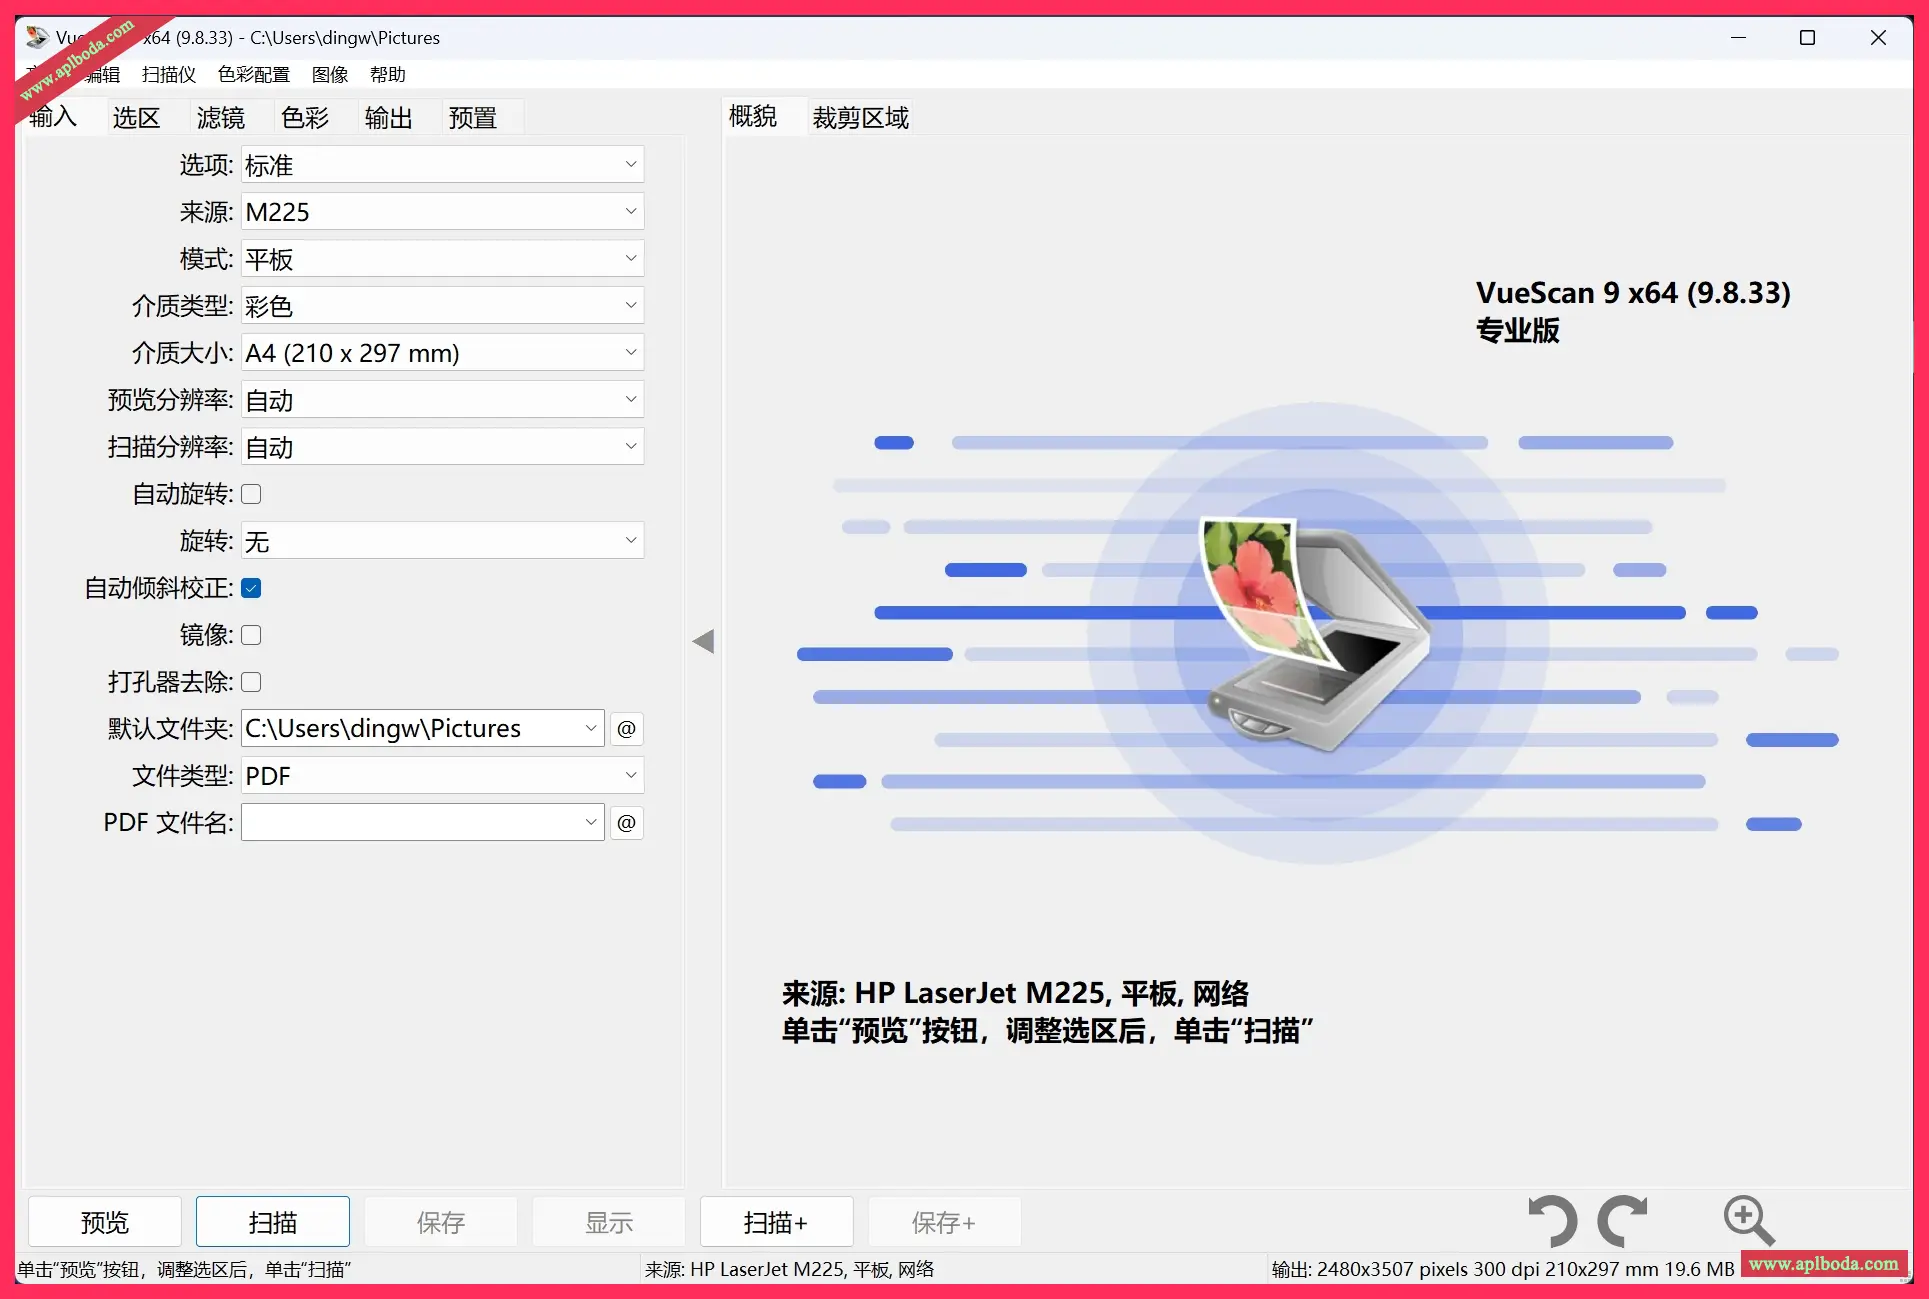
Task: Open the 介质类型 dropdown showing 彩色
Action: point(442,306)
